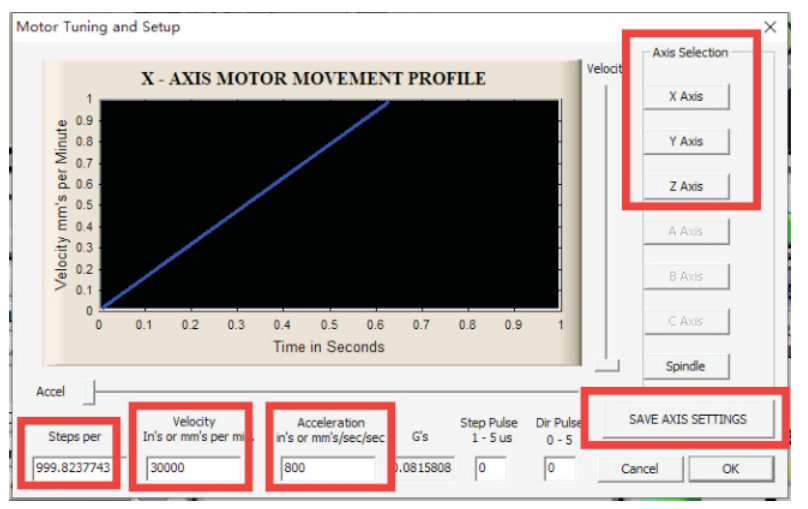Focus the Velocity field showing 30000
The height and width of the screenshot is (509, 808).
click(x=193, y=468)
